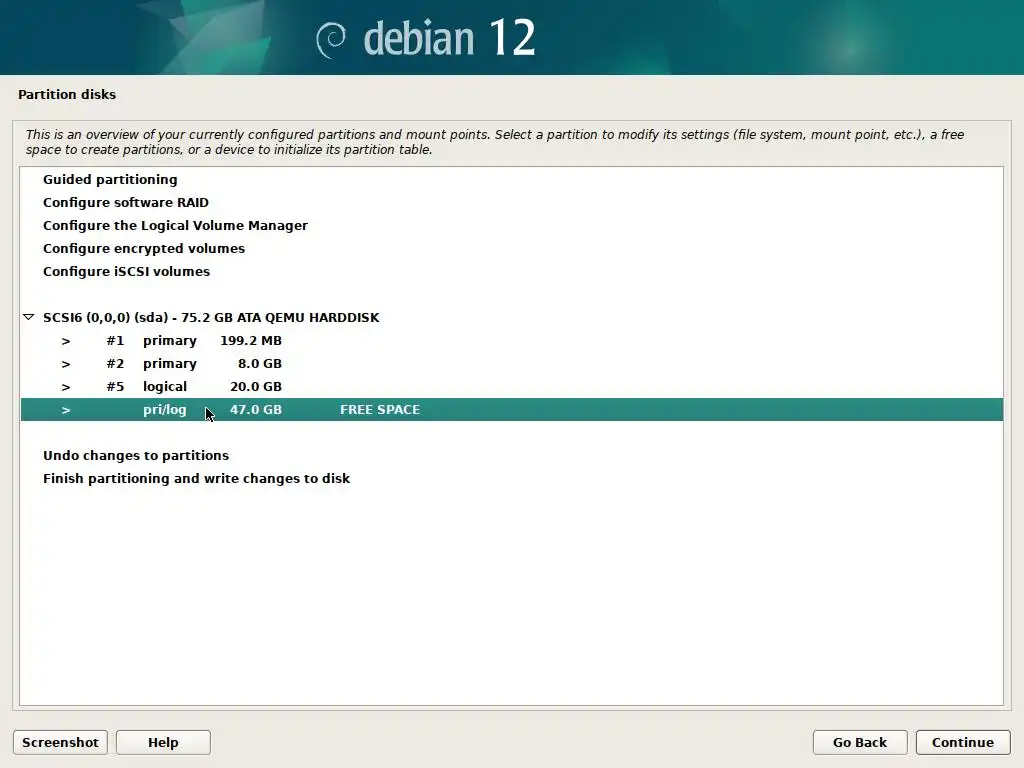Click the 8.0 GB size value
The width and height of the screenshot is (1024, 768).
[260, 363]
